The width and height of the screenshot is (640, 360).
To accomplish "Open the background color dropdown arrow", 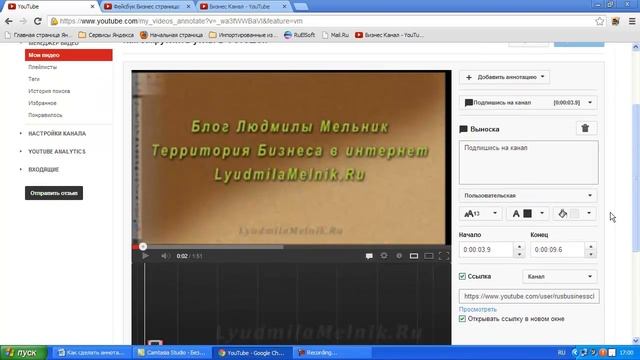I will tap(589, 213).
